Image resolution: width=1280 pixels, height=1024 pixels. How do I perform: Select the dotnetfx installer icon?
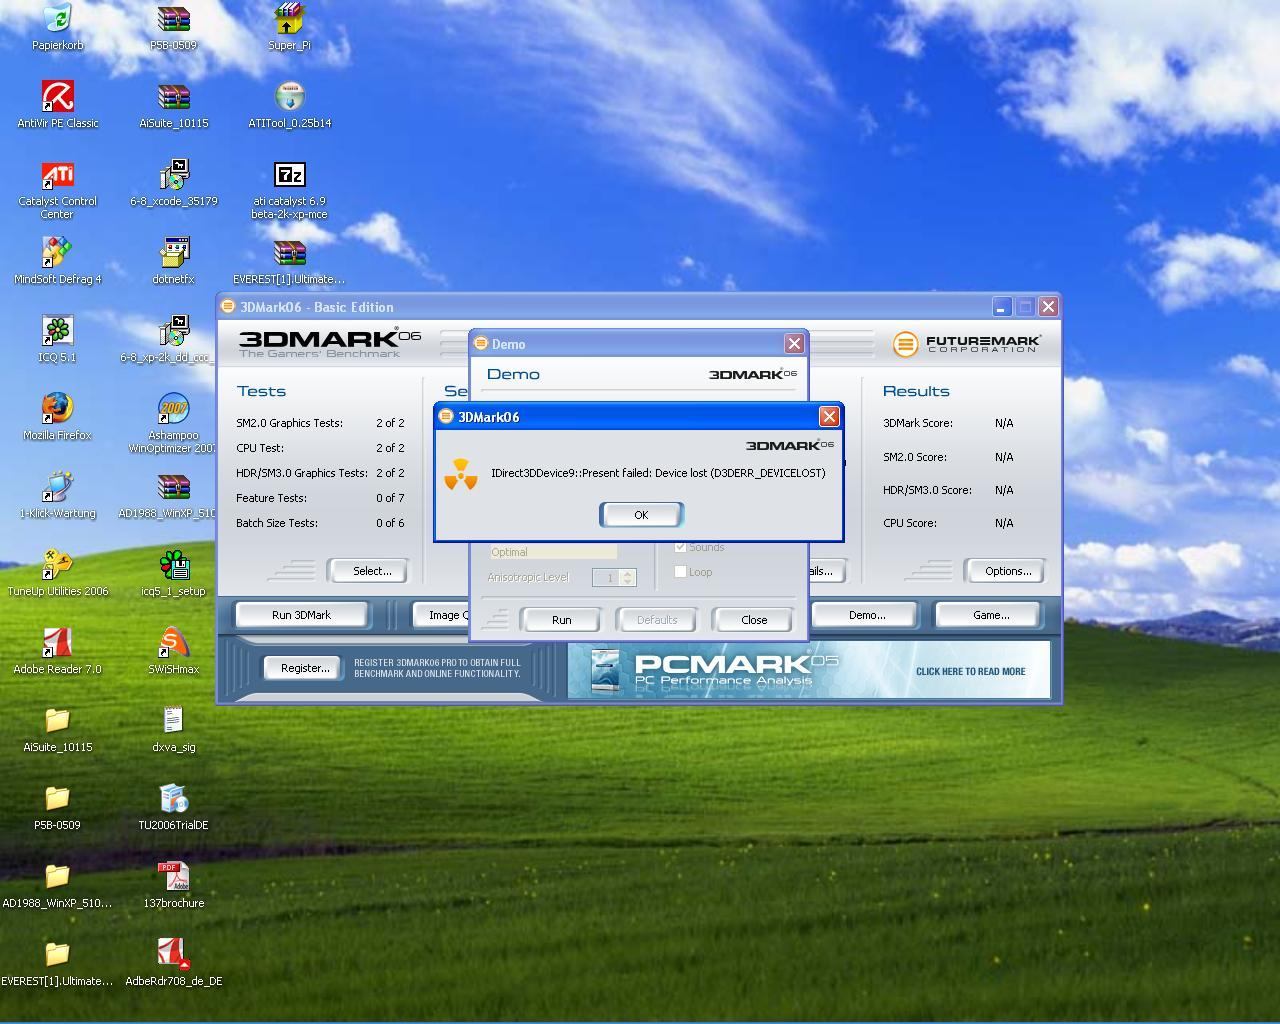coord(174,253)
